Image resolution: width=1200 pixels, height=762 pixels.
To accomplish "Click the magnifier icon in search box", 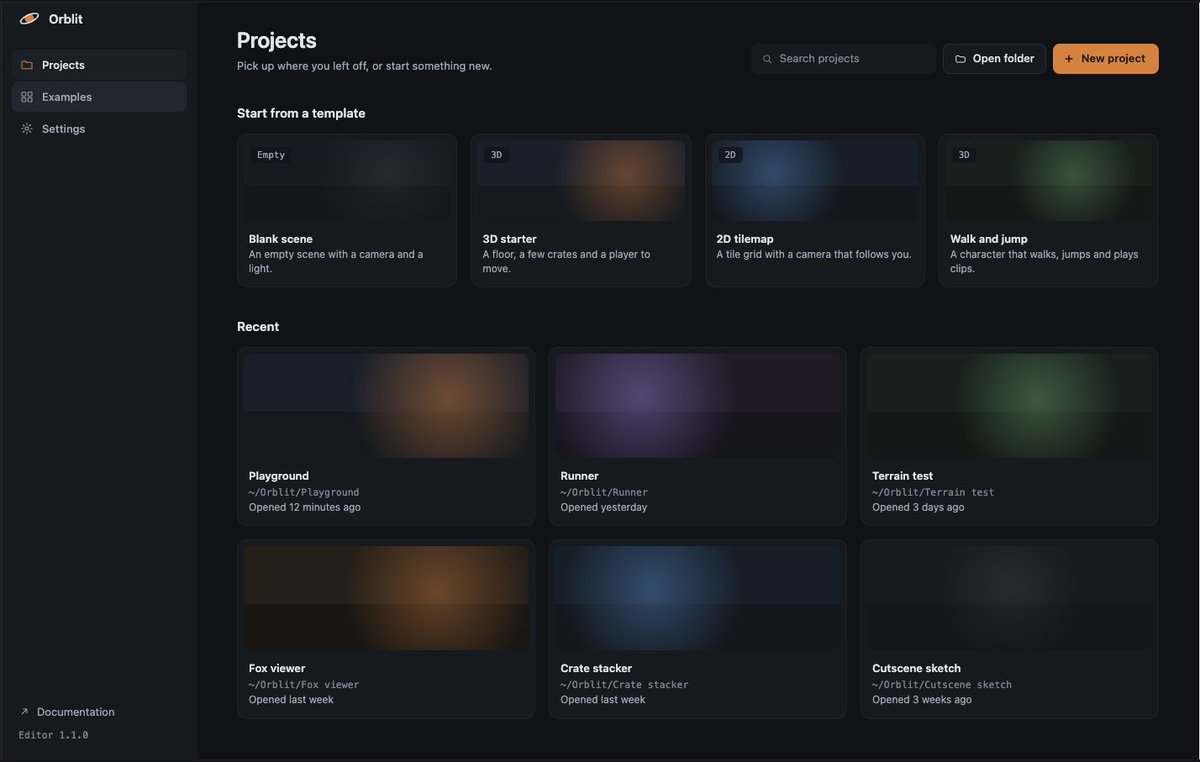I will point(768,59).
